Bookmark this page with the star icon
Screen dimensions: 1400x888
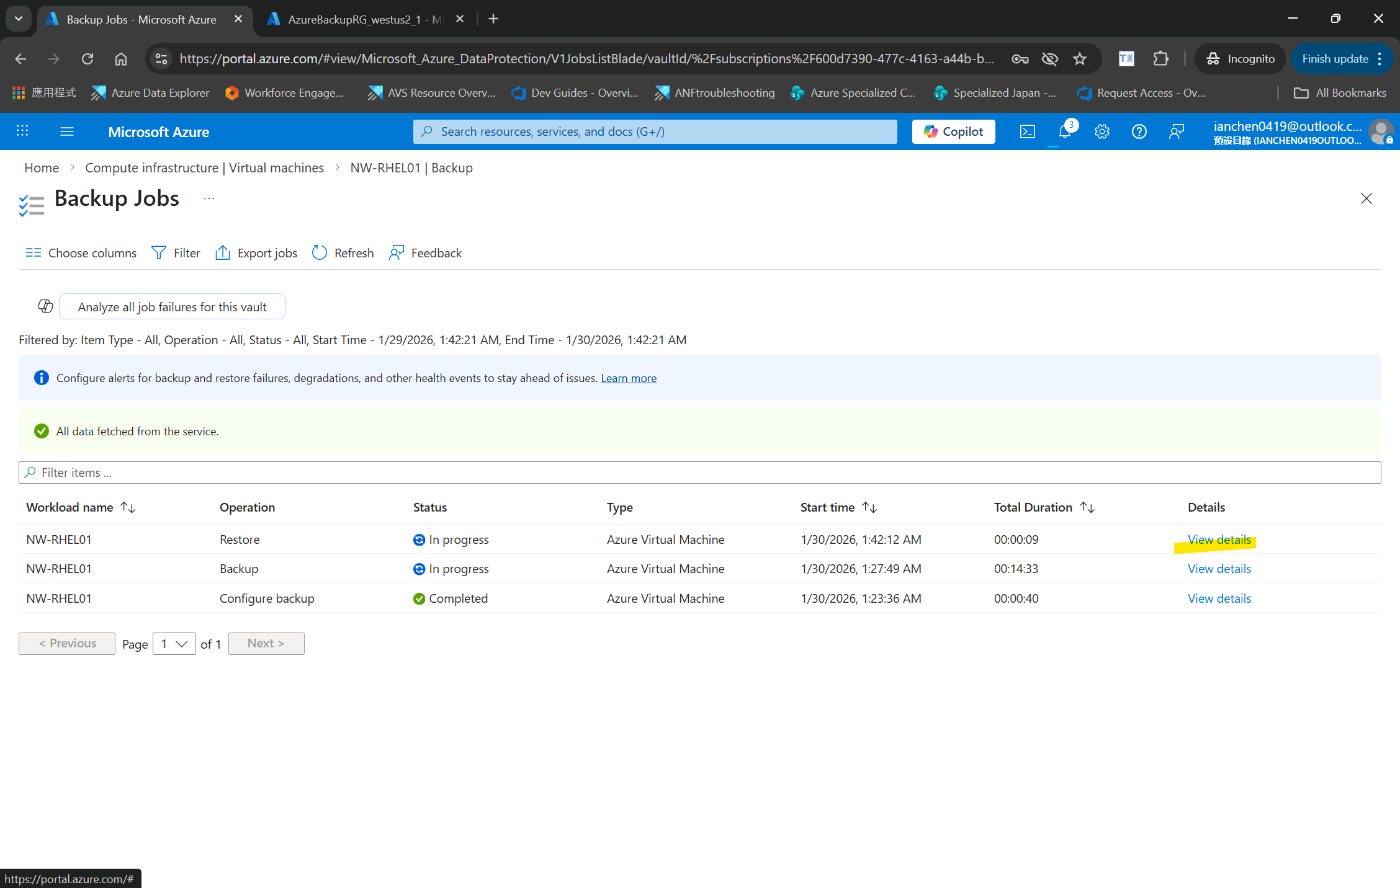pos(1080,59)
